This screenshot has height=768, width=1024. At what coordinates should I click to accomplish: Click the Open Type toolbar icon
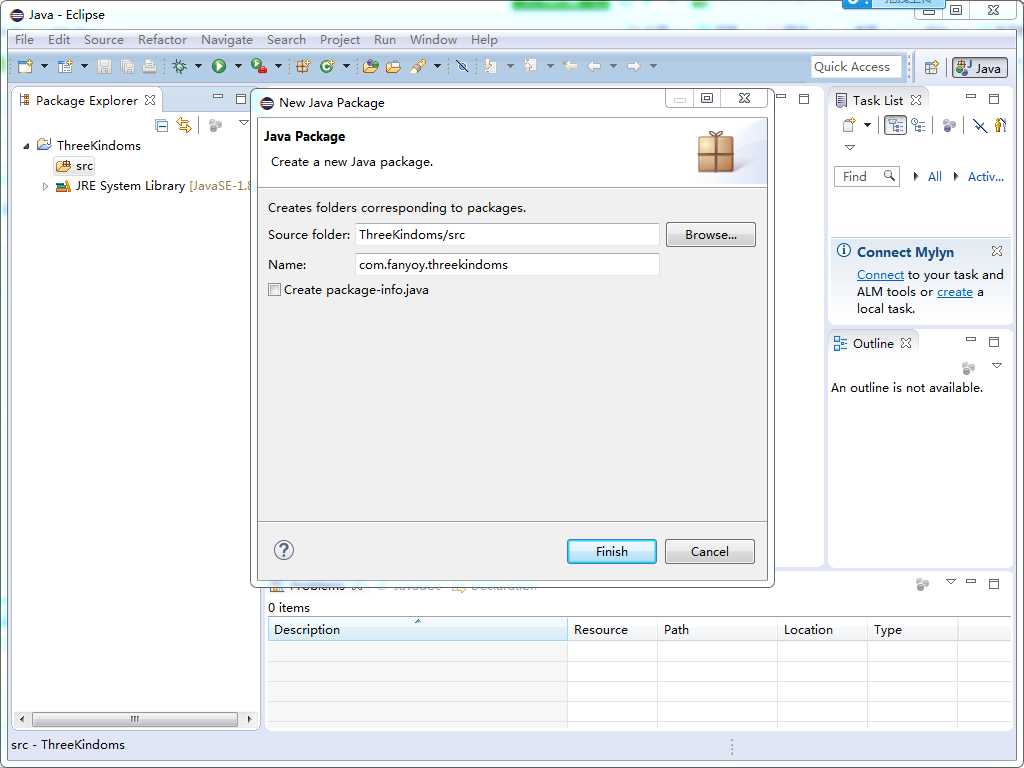370,66
